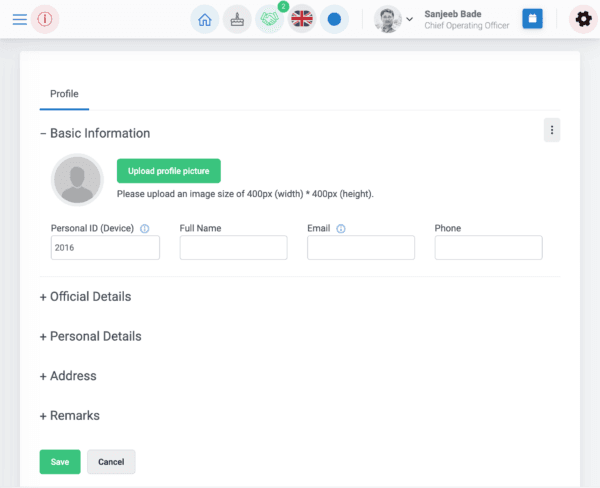The image size is (600, 488).
Task: Click info icon next to Email
Action: click(341, 228)
